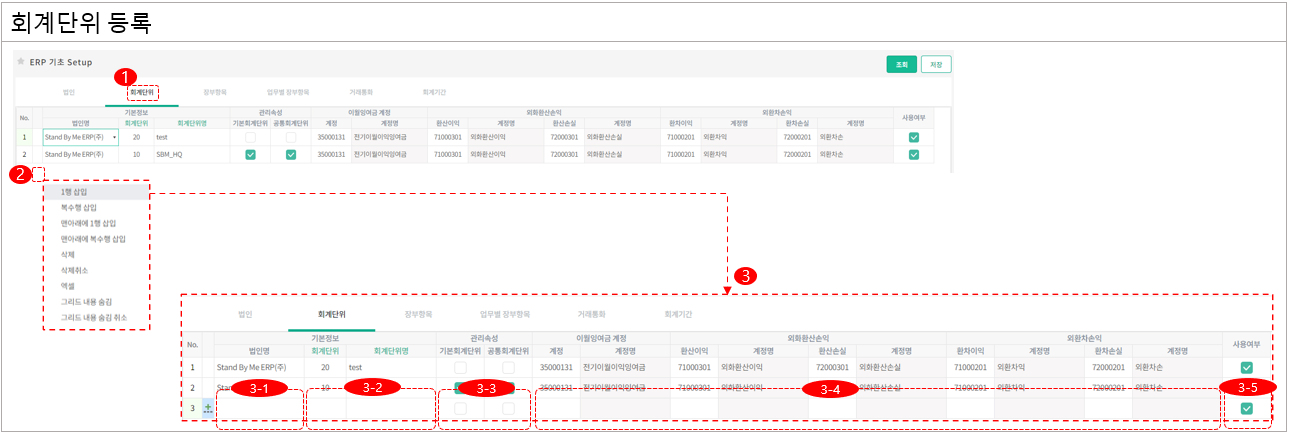Click the green 조회 button
Viewport: 1289px width, 435px height.
pyautogui.click(x=901, y=64)
